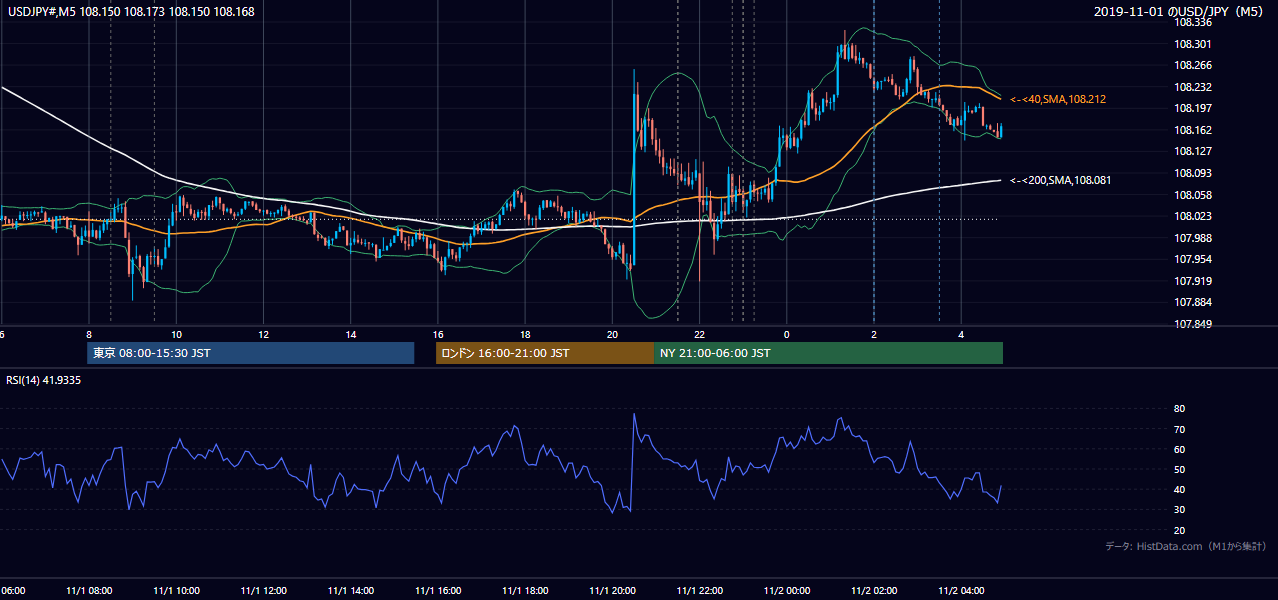This screenshot has height=600, width=1278.
Task: Click the 11/2 02:00 date axis label
Action: [x=873, y=591]
